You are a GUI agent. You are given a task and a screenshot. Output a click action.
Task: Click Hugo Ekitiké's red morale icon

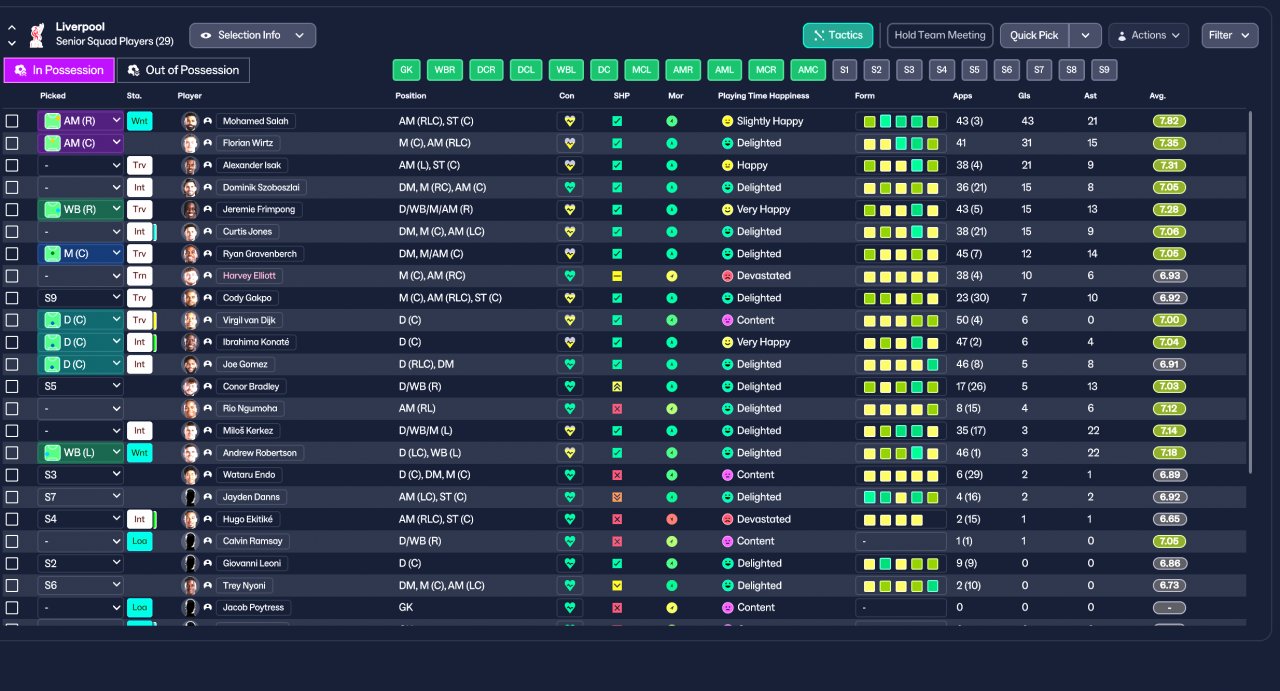[672, 519]
